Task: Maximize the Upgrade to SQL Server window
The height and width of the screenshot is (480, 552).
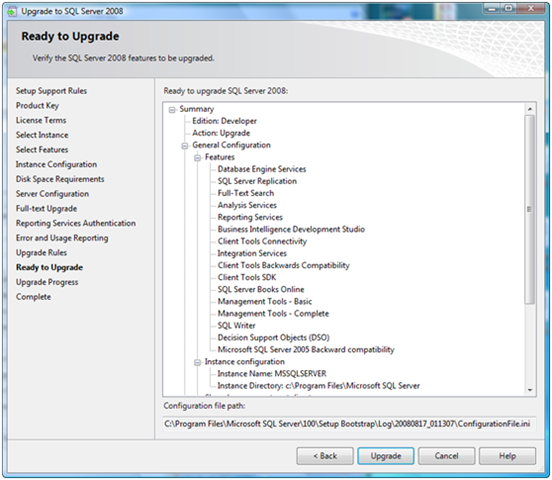Action: (x=508, y=8)
